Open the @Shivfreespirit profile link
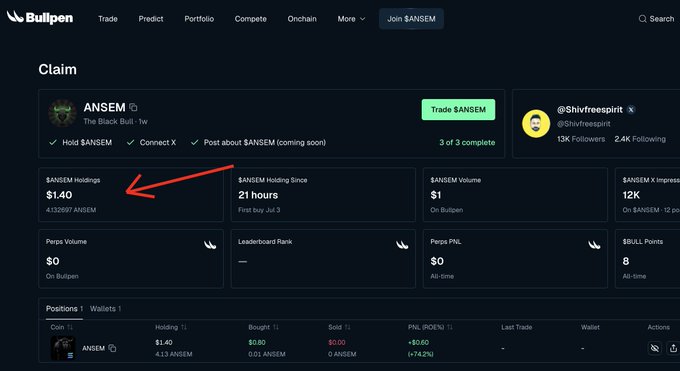680x371 pixels. pyautogui.click(x=590, y=110)
